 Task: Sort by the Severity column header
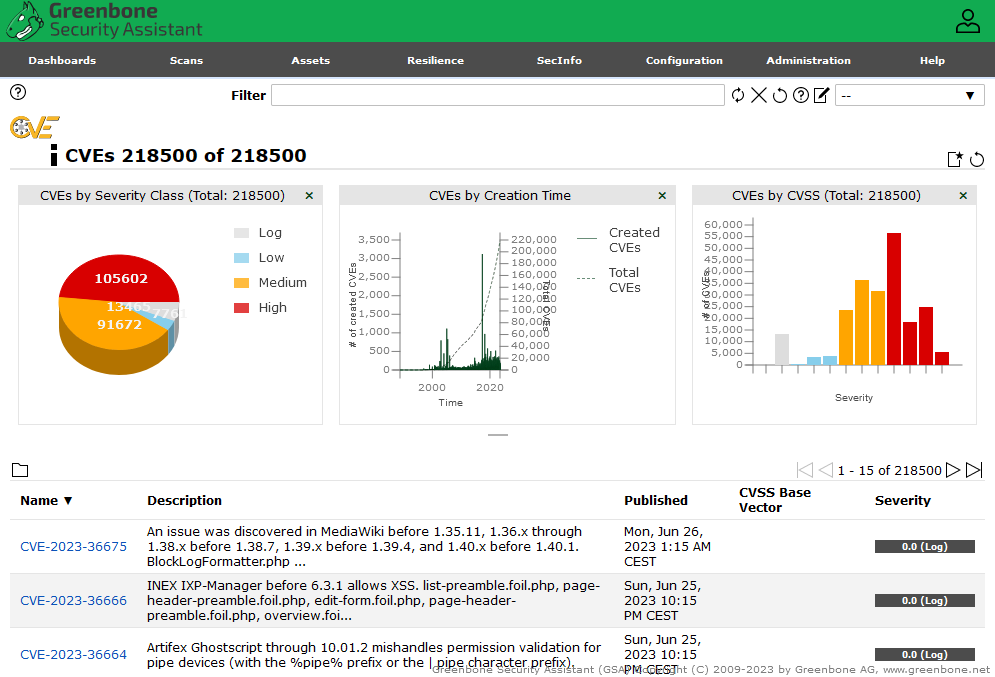pyautogui.click(x=903, y=501)
